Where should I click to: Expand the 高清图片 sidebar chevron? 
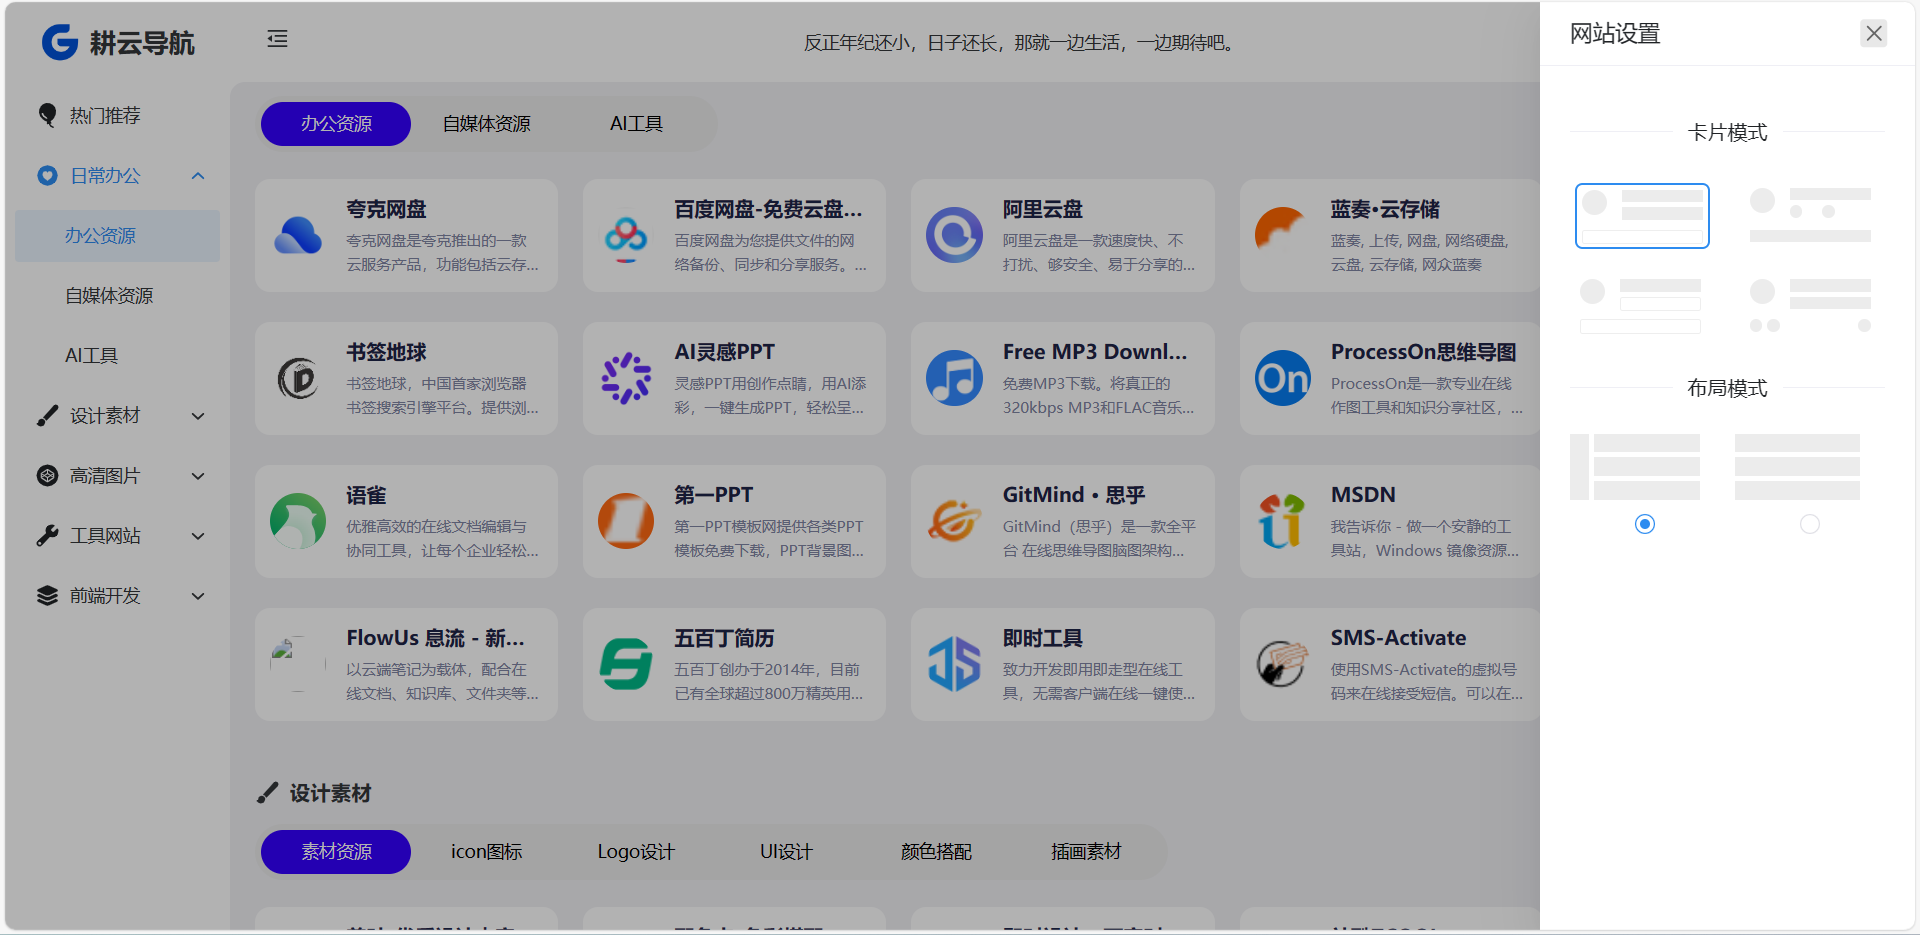point(198,476)
